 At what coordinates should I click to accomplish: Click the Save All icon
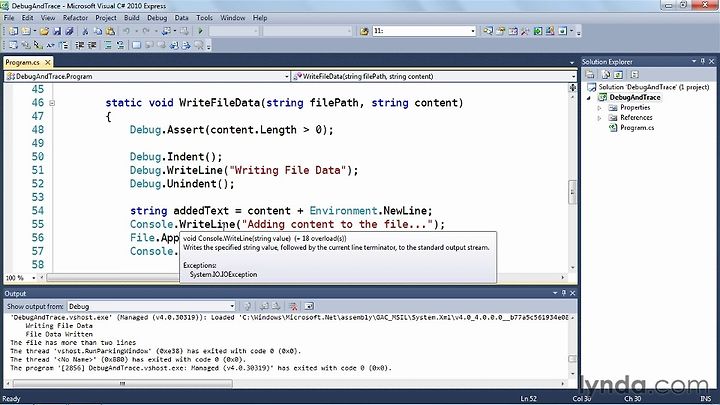(x=69, y=31)
